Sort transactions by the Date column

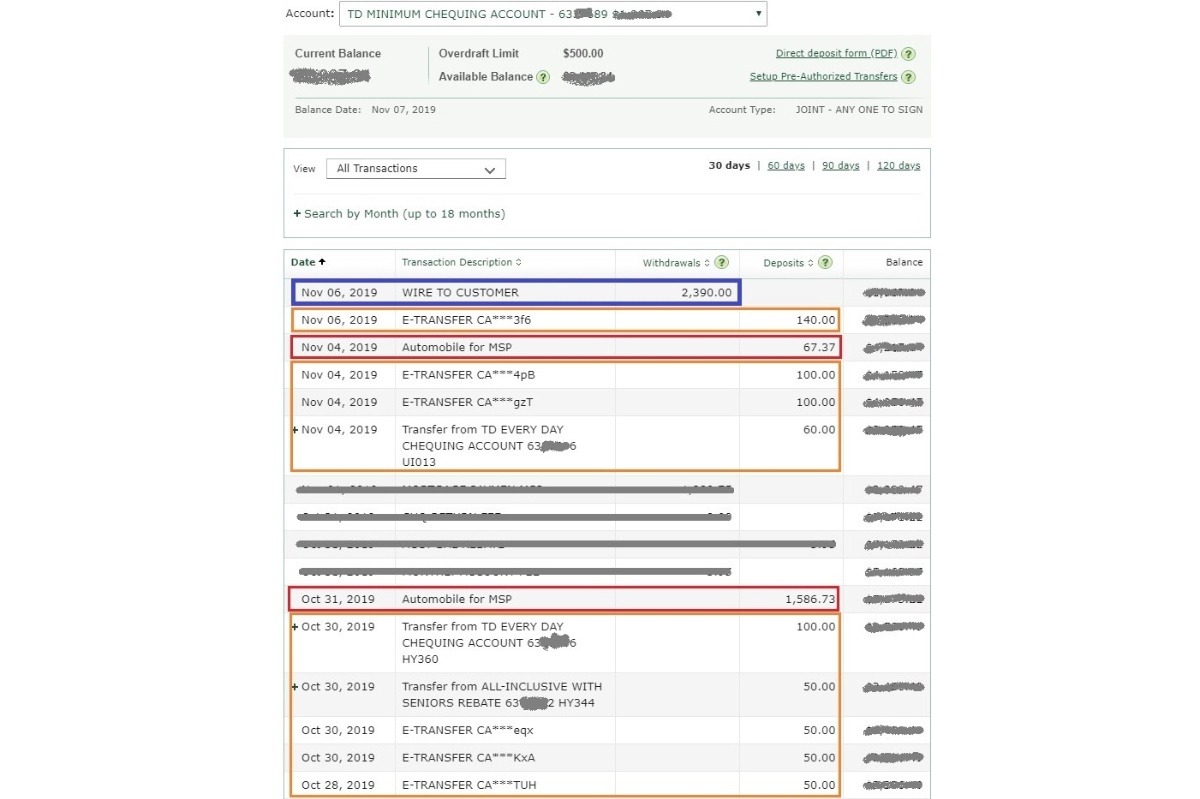308,263
